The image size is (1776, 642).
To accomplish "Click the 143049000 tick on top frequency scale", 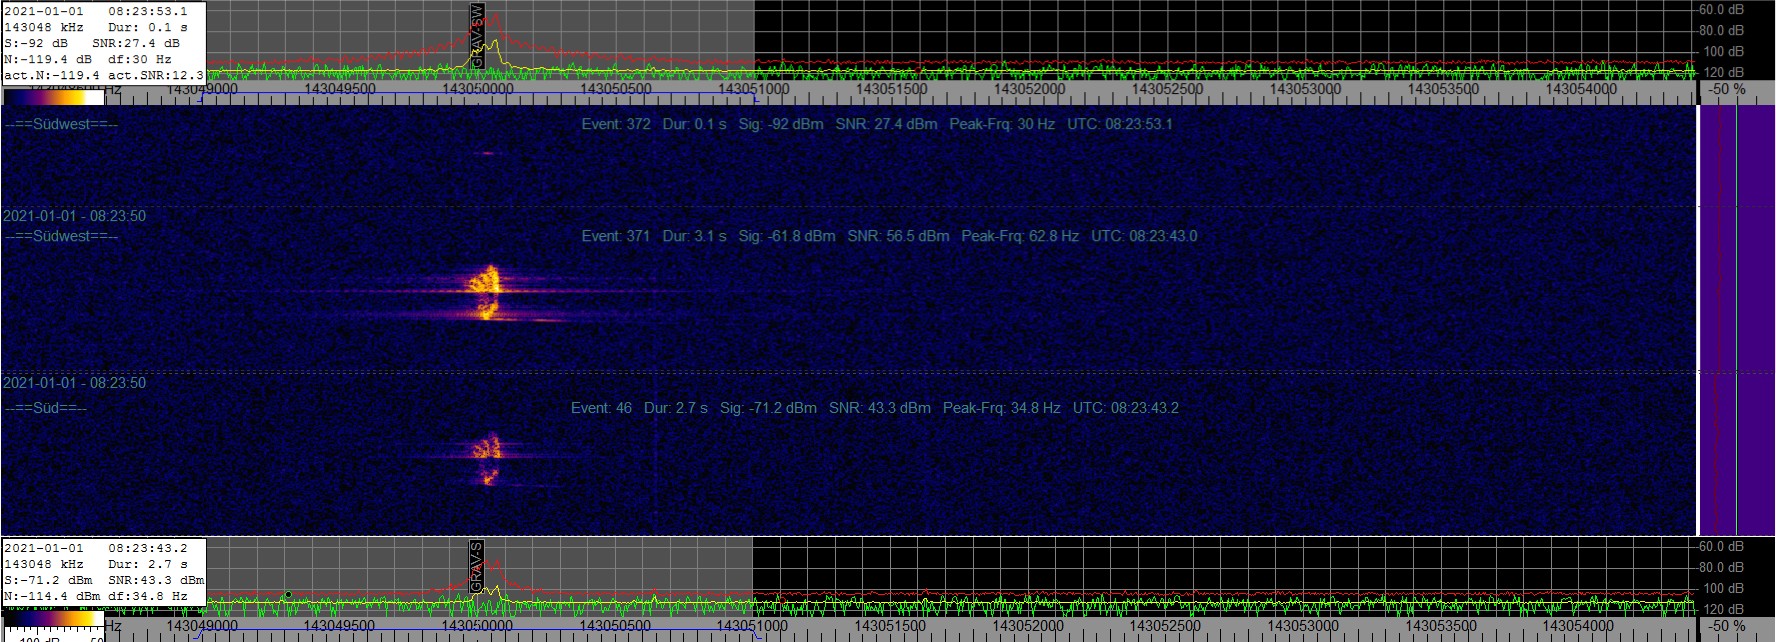I will (202, 89).
